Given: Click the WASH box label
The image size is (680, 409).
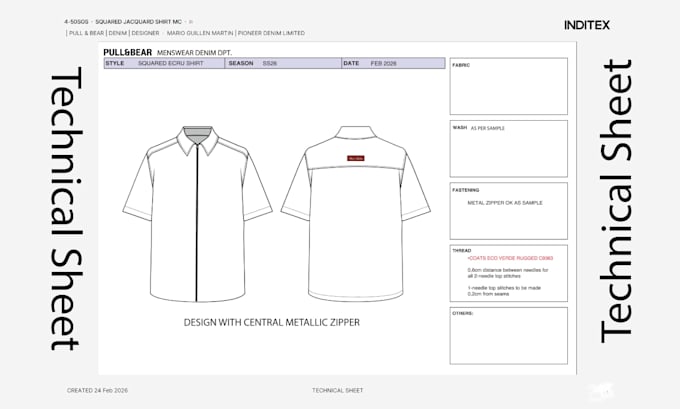Looking at the screenshot, I should coord(460,128).
